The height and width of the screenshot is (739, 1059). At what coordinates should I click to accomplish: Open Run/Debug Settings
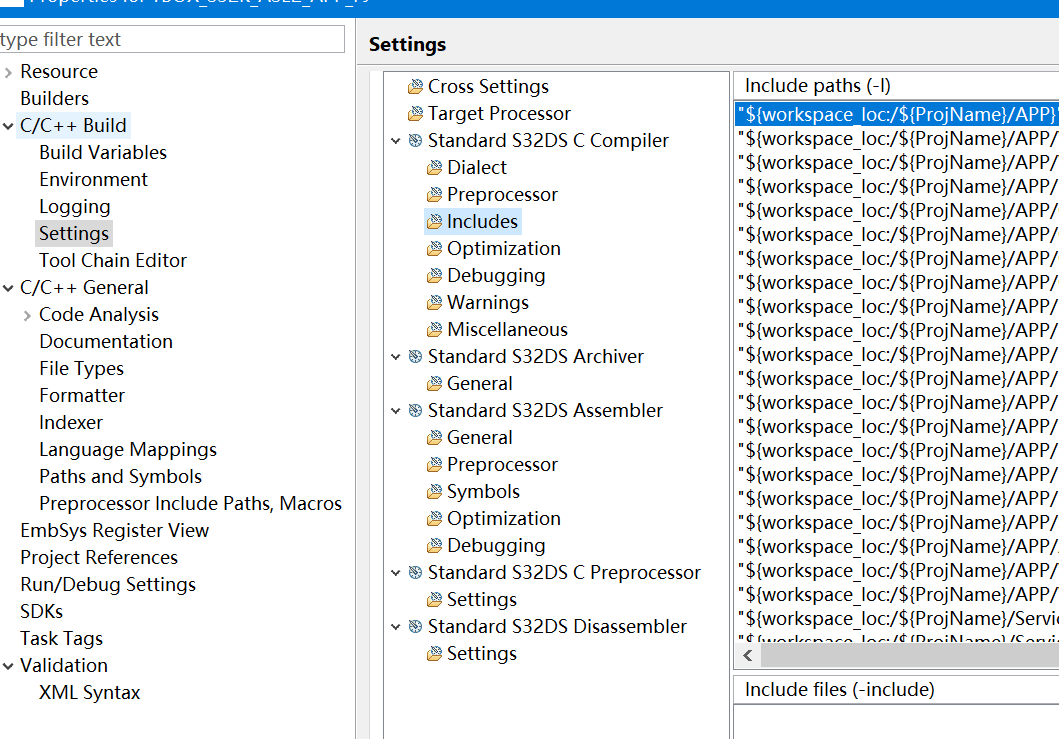point(108,585)
